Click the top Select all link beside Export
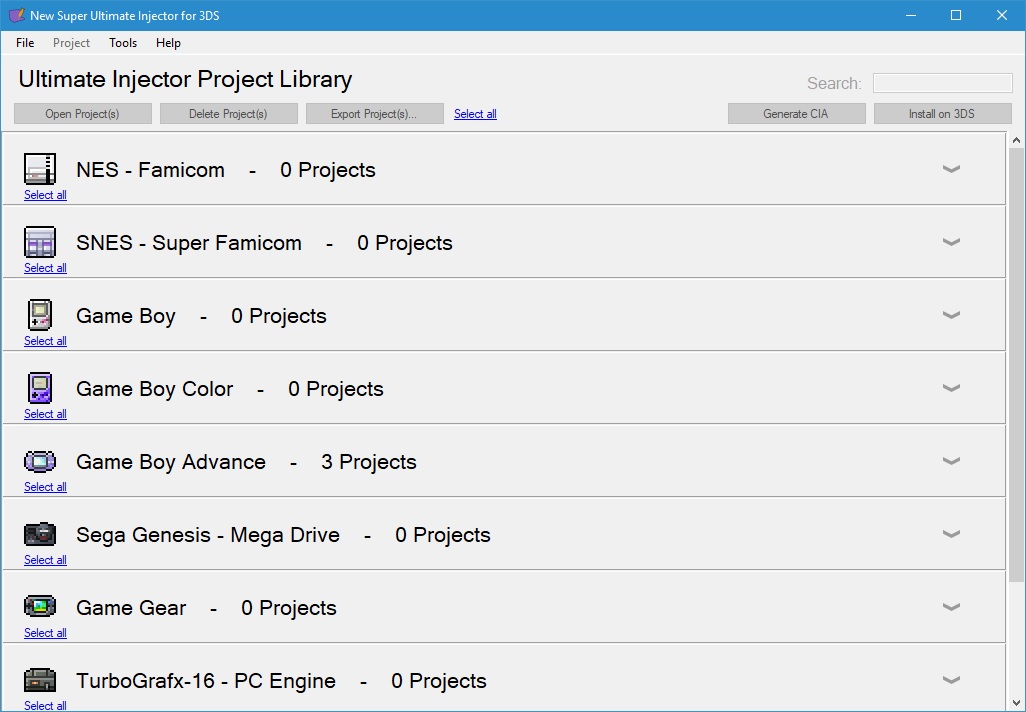 (x=475, y=114)
